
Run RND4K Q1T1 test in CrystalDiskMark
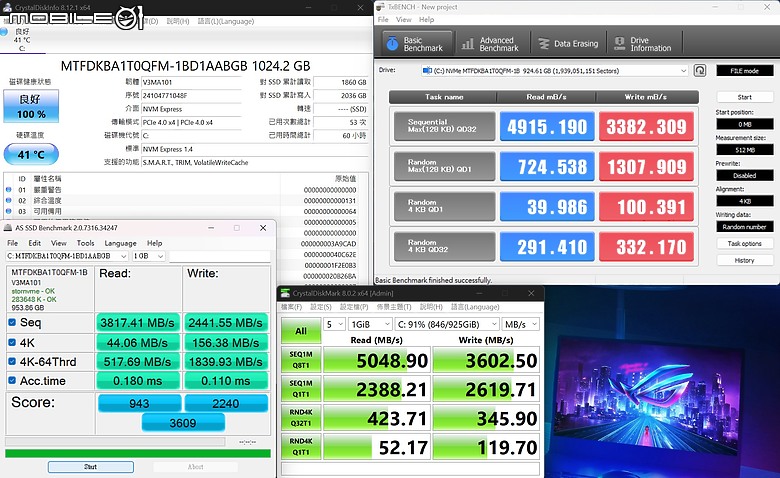tap(301, 447)
